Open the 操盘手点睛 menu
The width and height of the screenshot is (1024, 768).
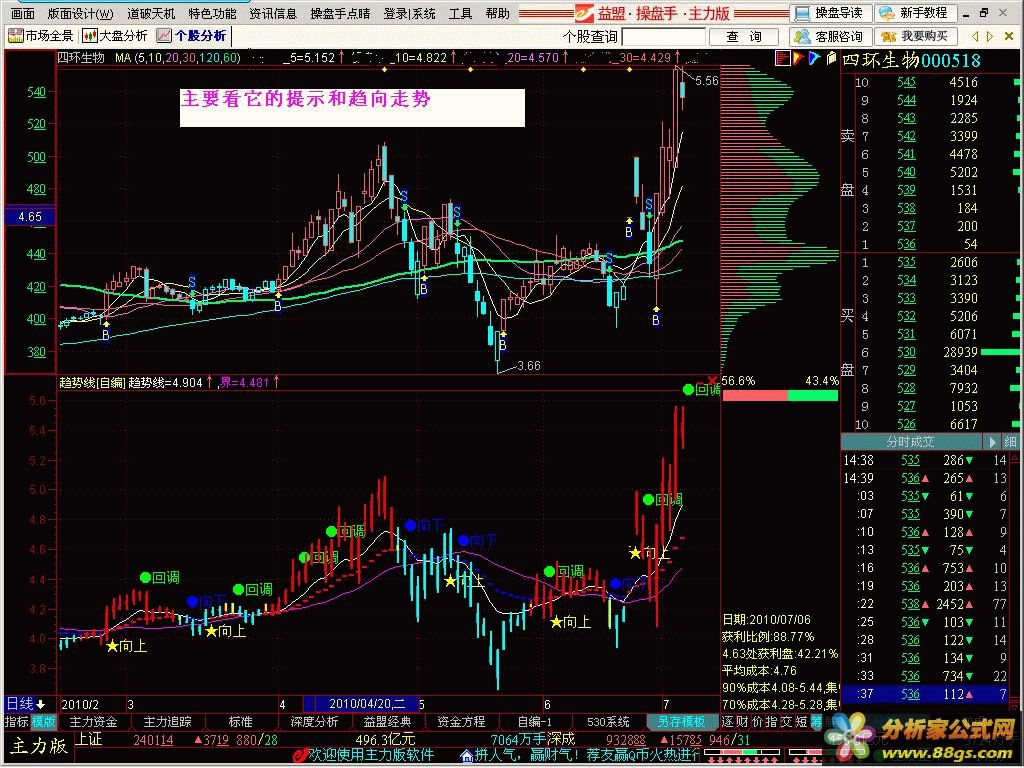coord(340,13)
